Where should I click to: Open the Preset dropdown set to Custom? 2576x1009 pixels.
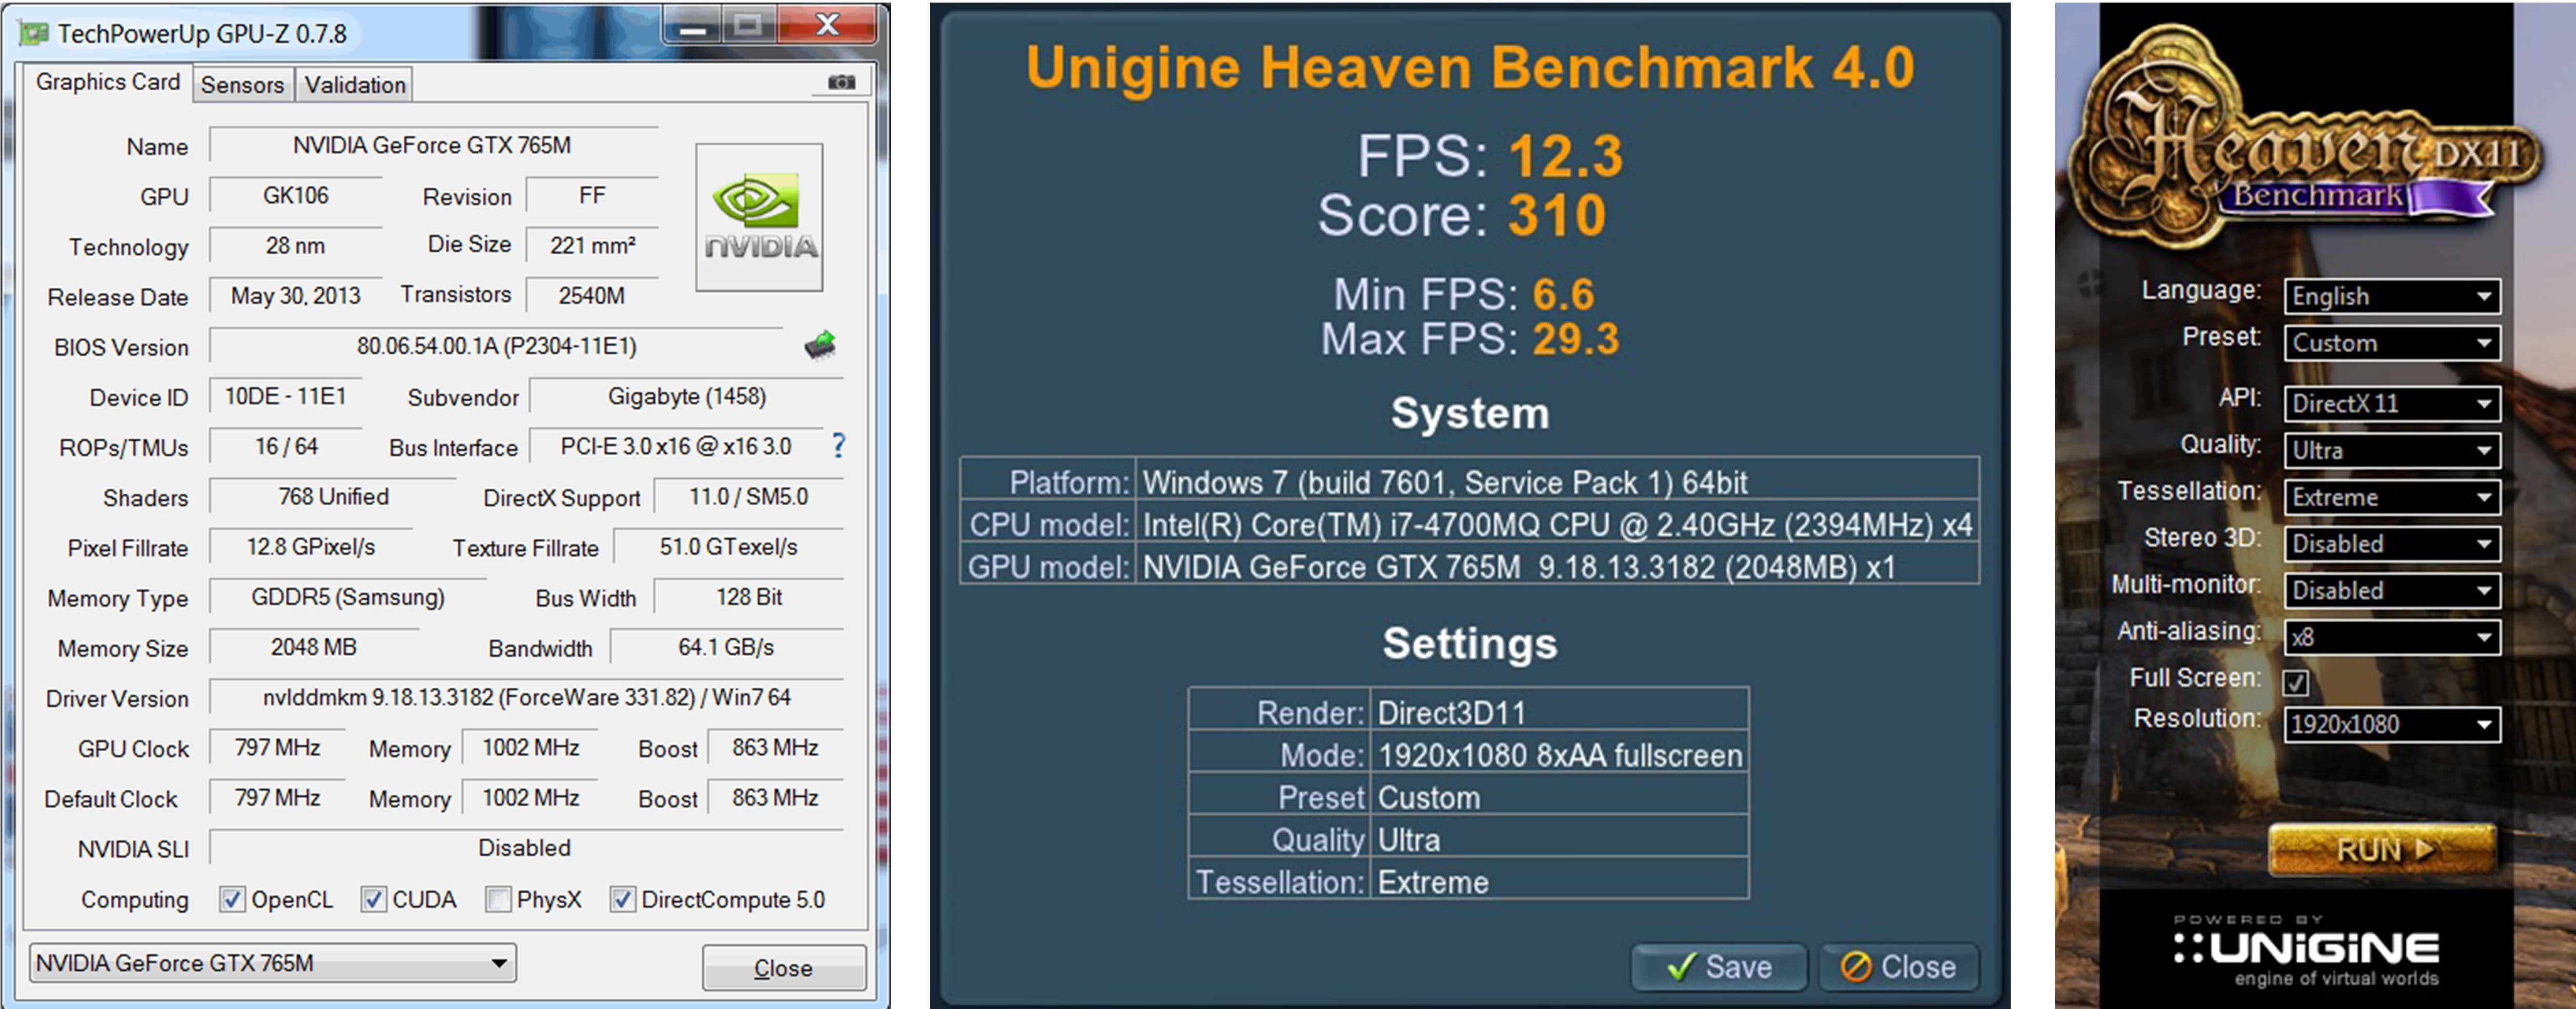2391,343
